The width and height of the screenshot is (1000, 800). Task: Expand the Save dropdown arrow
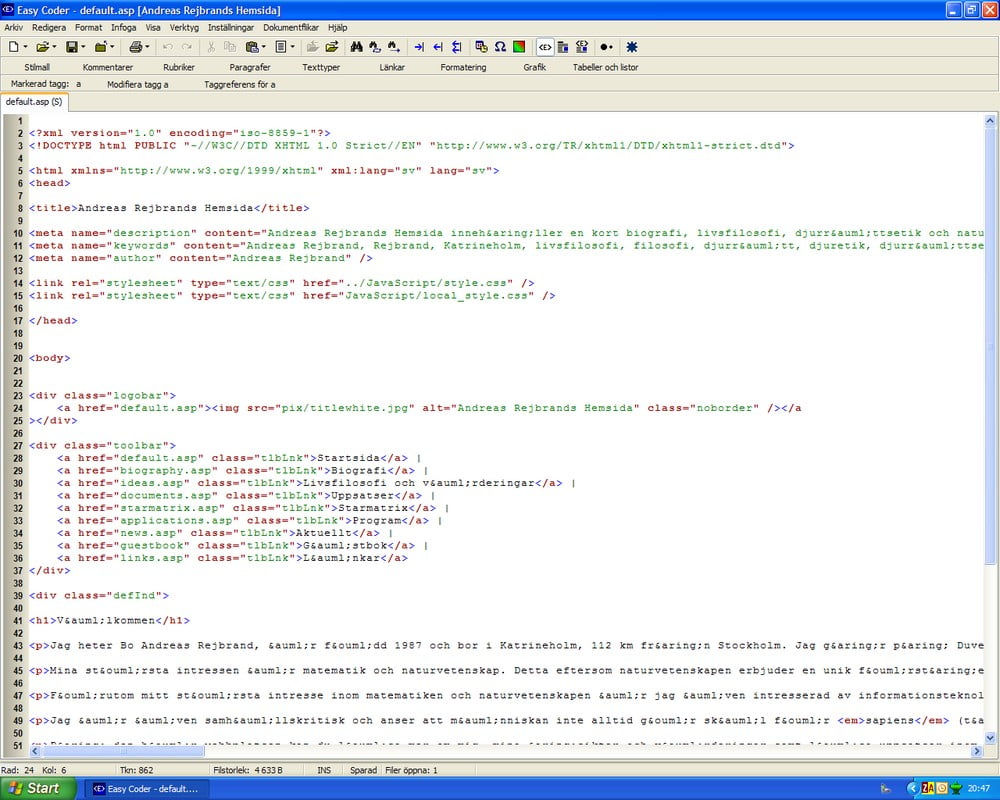click(x=83, y=47)
